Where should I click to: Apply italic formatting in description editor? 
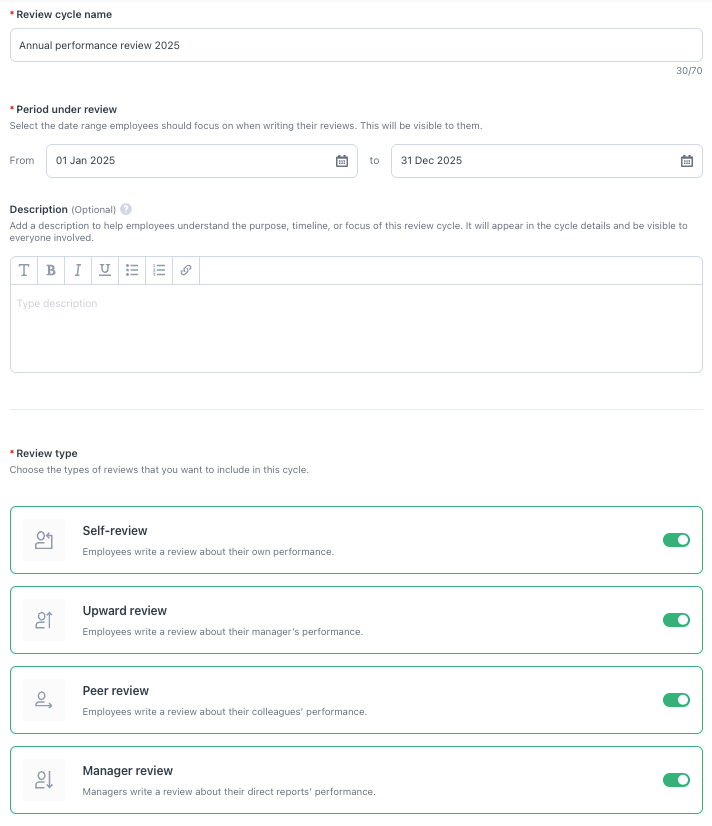78,271
